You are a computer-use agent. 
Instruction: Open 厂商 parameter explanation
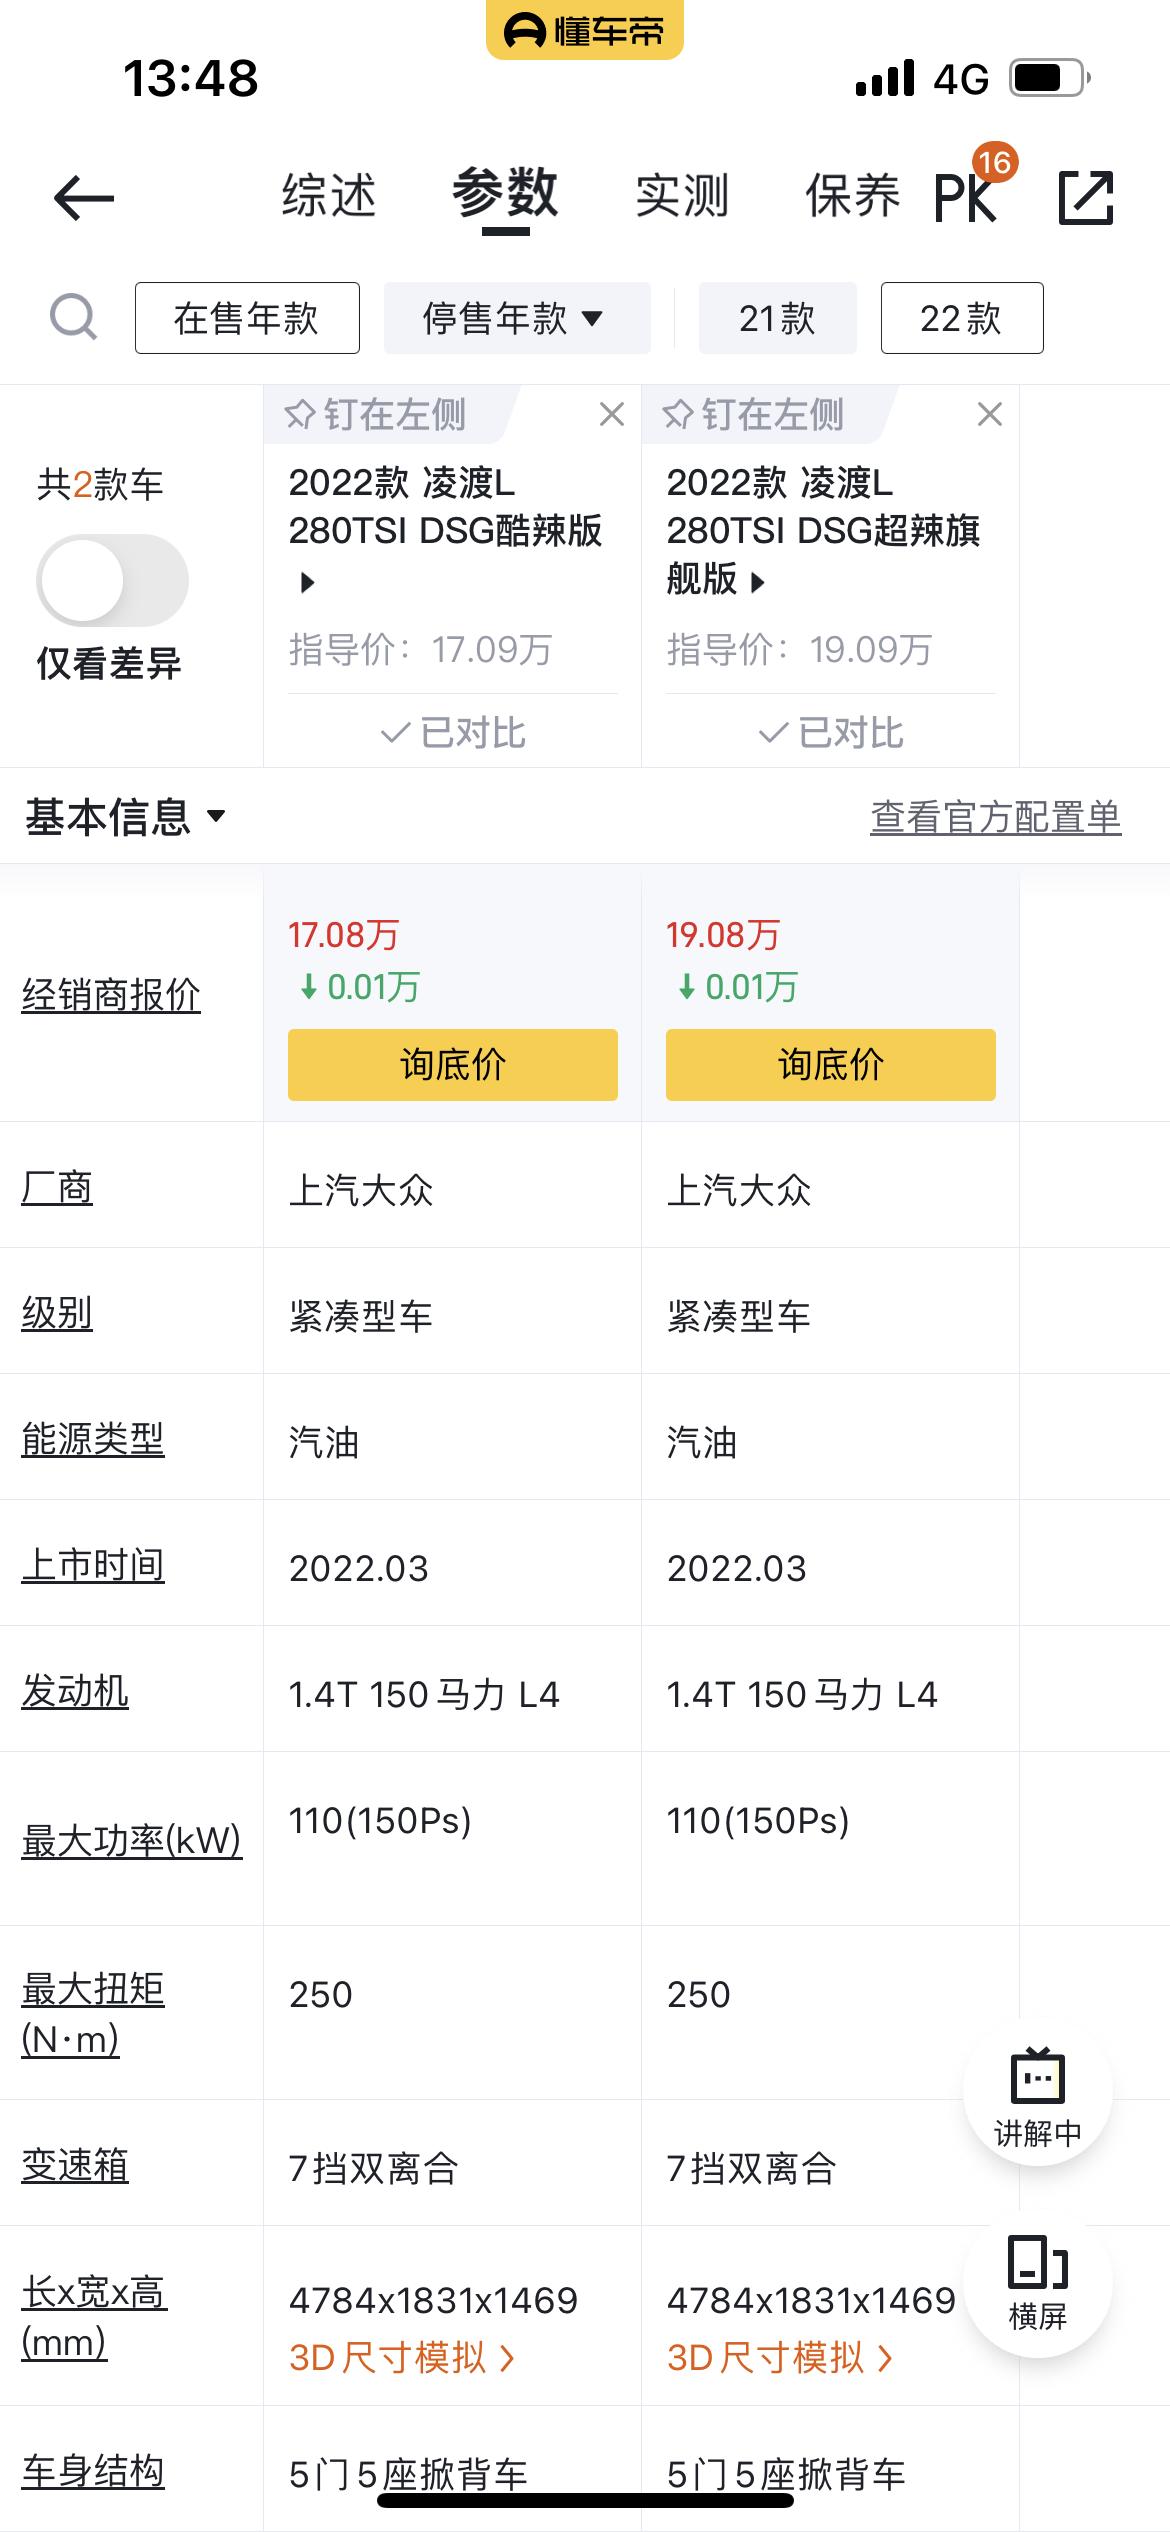[57, 1188]
